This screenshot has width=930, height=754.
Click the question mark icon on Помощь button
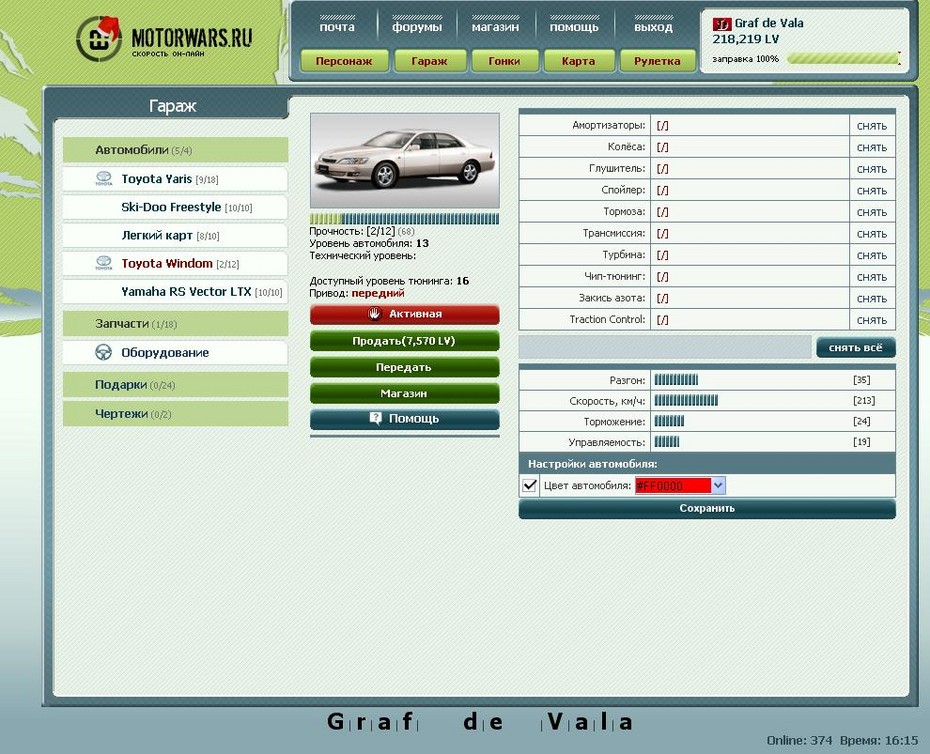tap(375, 418)
